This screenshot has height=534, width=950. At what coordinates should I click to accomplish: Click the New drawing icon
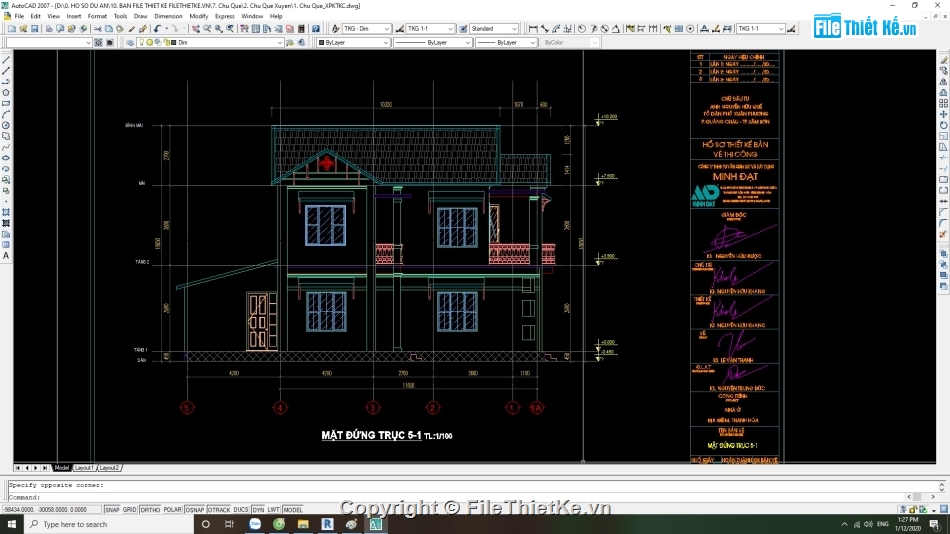pyautogui.click(x=12, y=28)
